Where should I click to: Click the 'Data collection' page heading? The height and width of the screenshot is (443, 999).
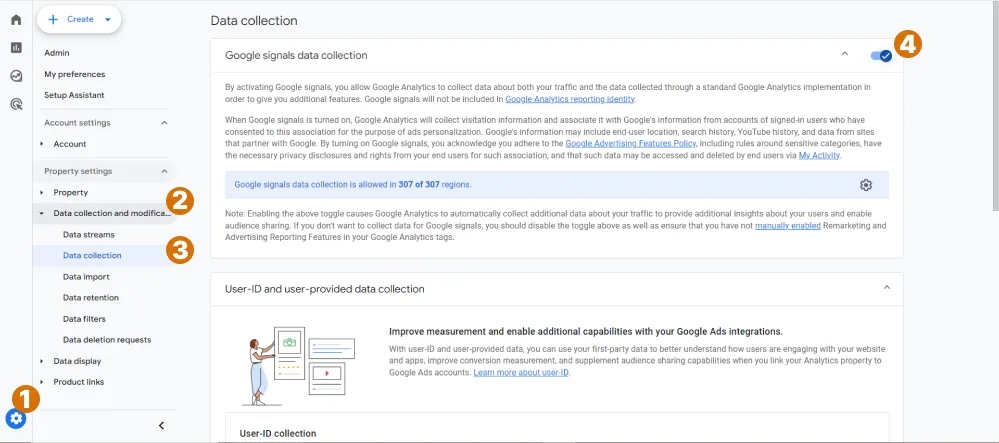[254, 20]
